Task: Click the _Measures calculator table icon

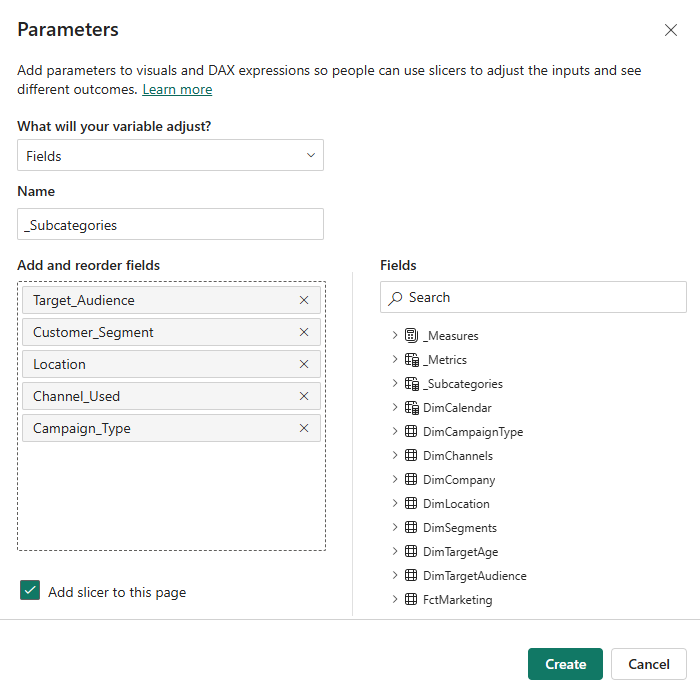Action: (x=411, y=336)
